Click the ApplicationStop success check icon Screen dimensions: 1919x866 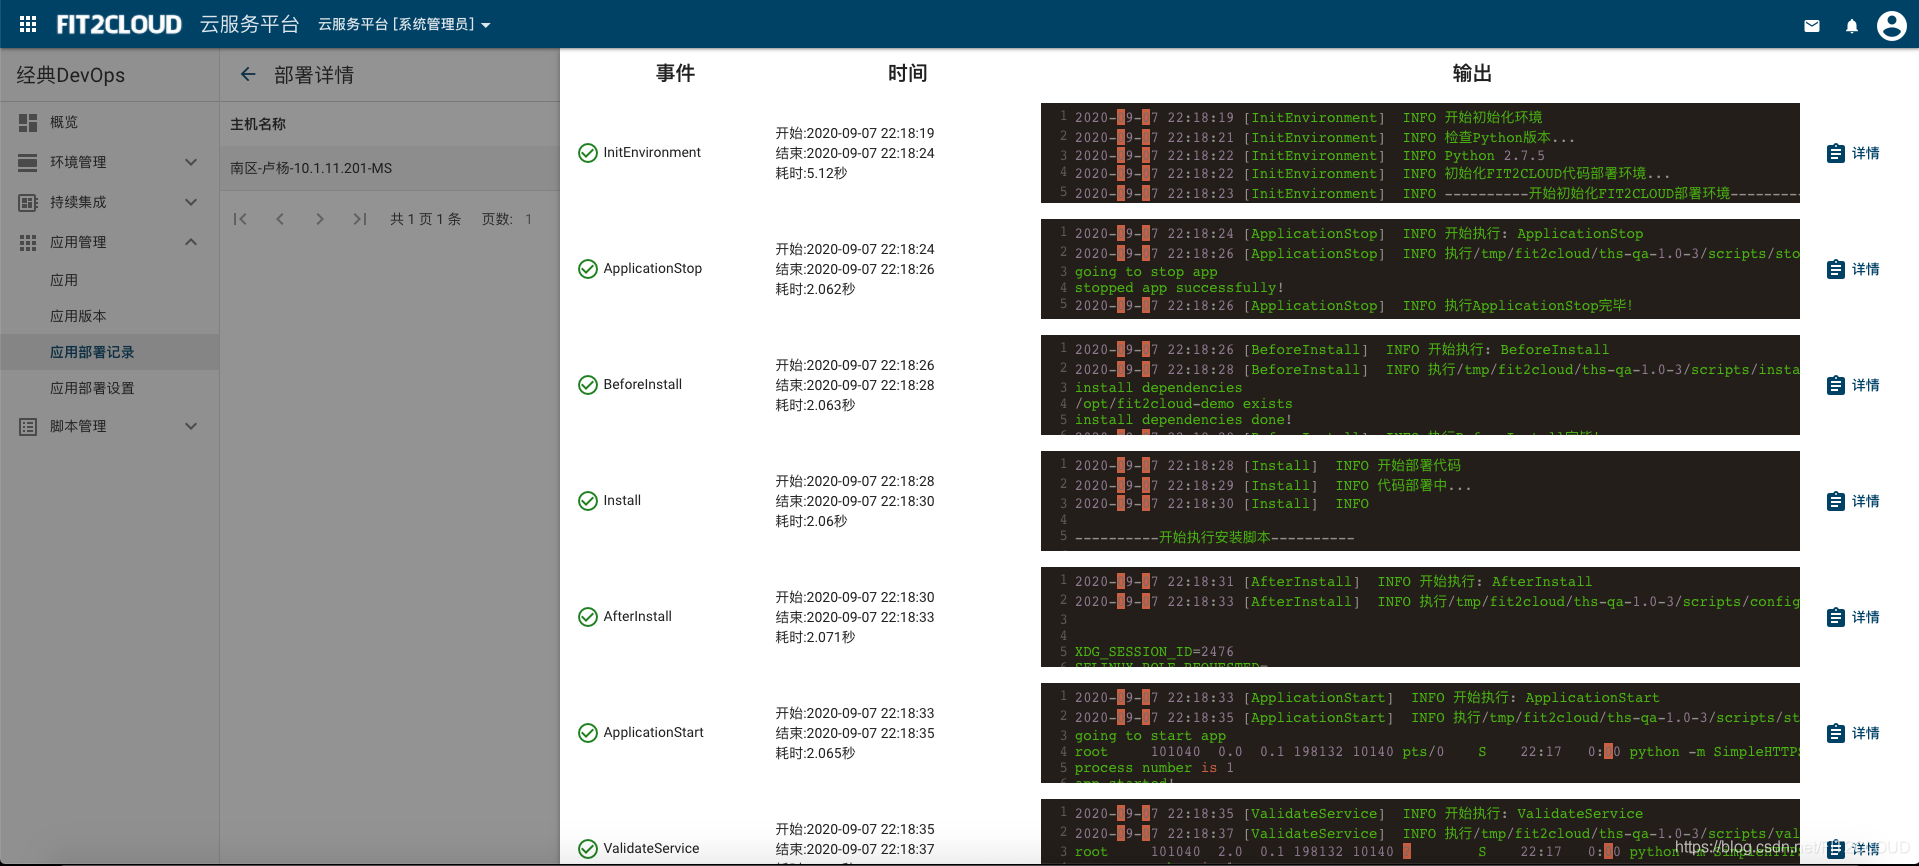coord(588,269)
